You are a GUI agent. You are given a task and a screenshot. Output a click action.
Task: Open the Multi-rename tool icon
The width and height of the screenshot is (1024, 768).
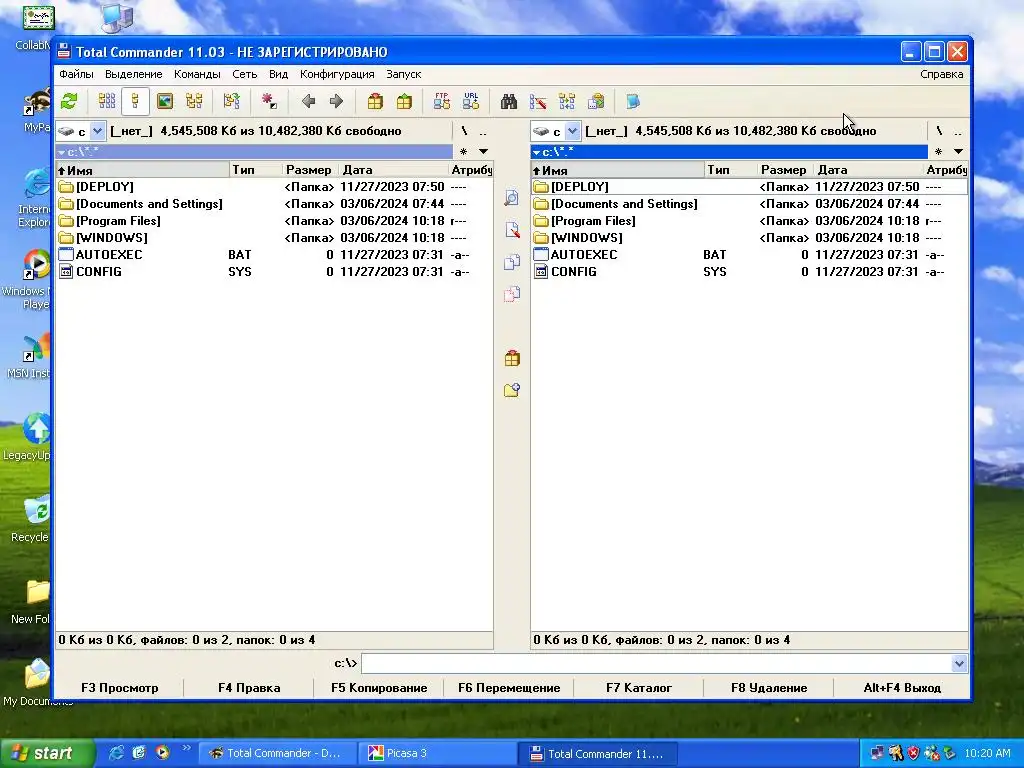(x=538, y=101)
